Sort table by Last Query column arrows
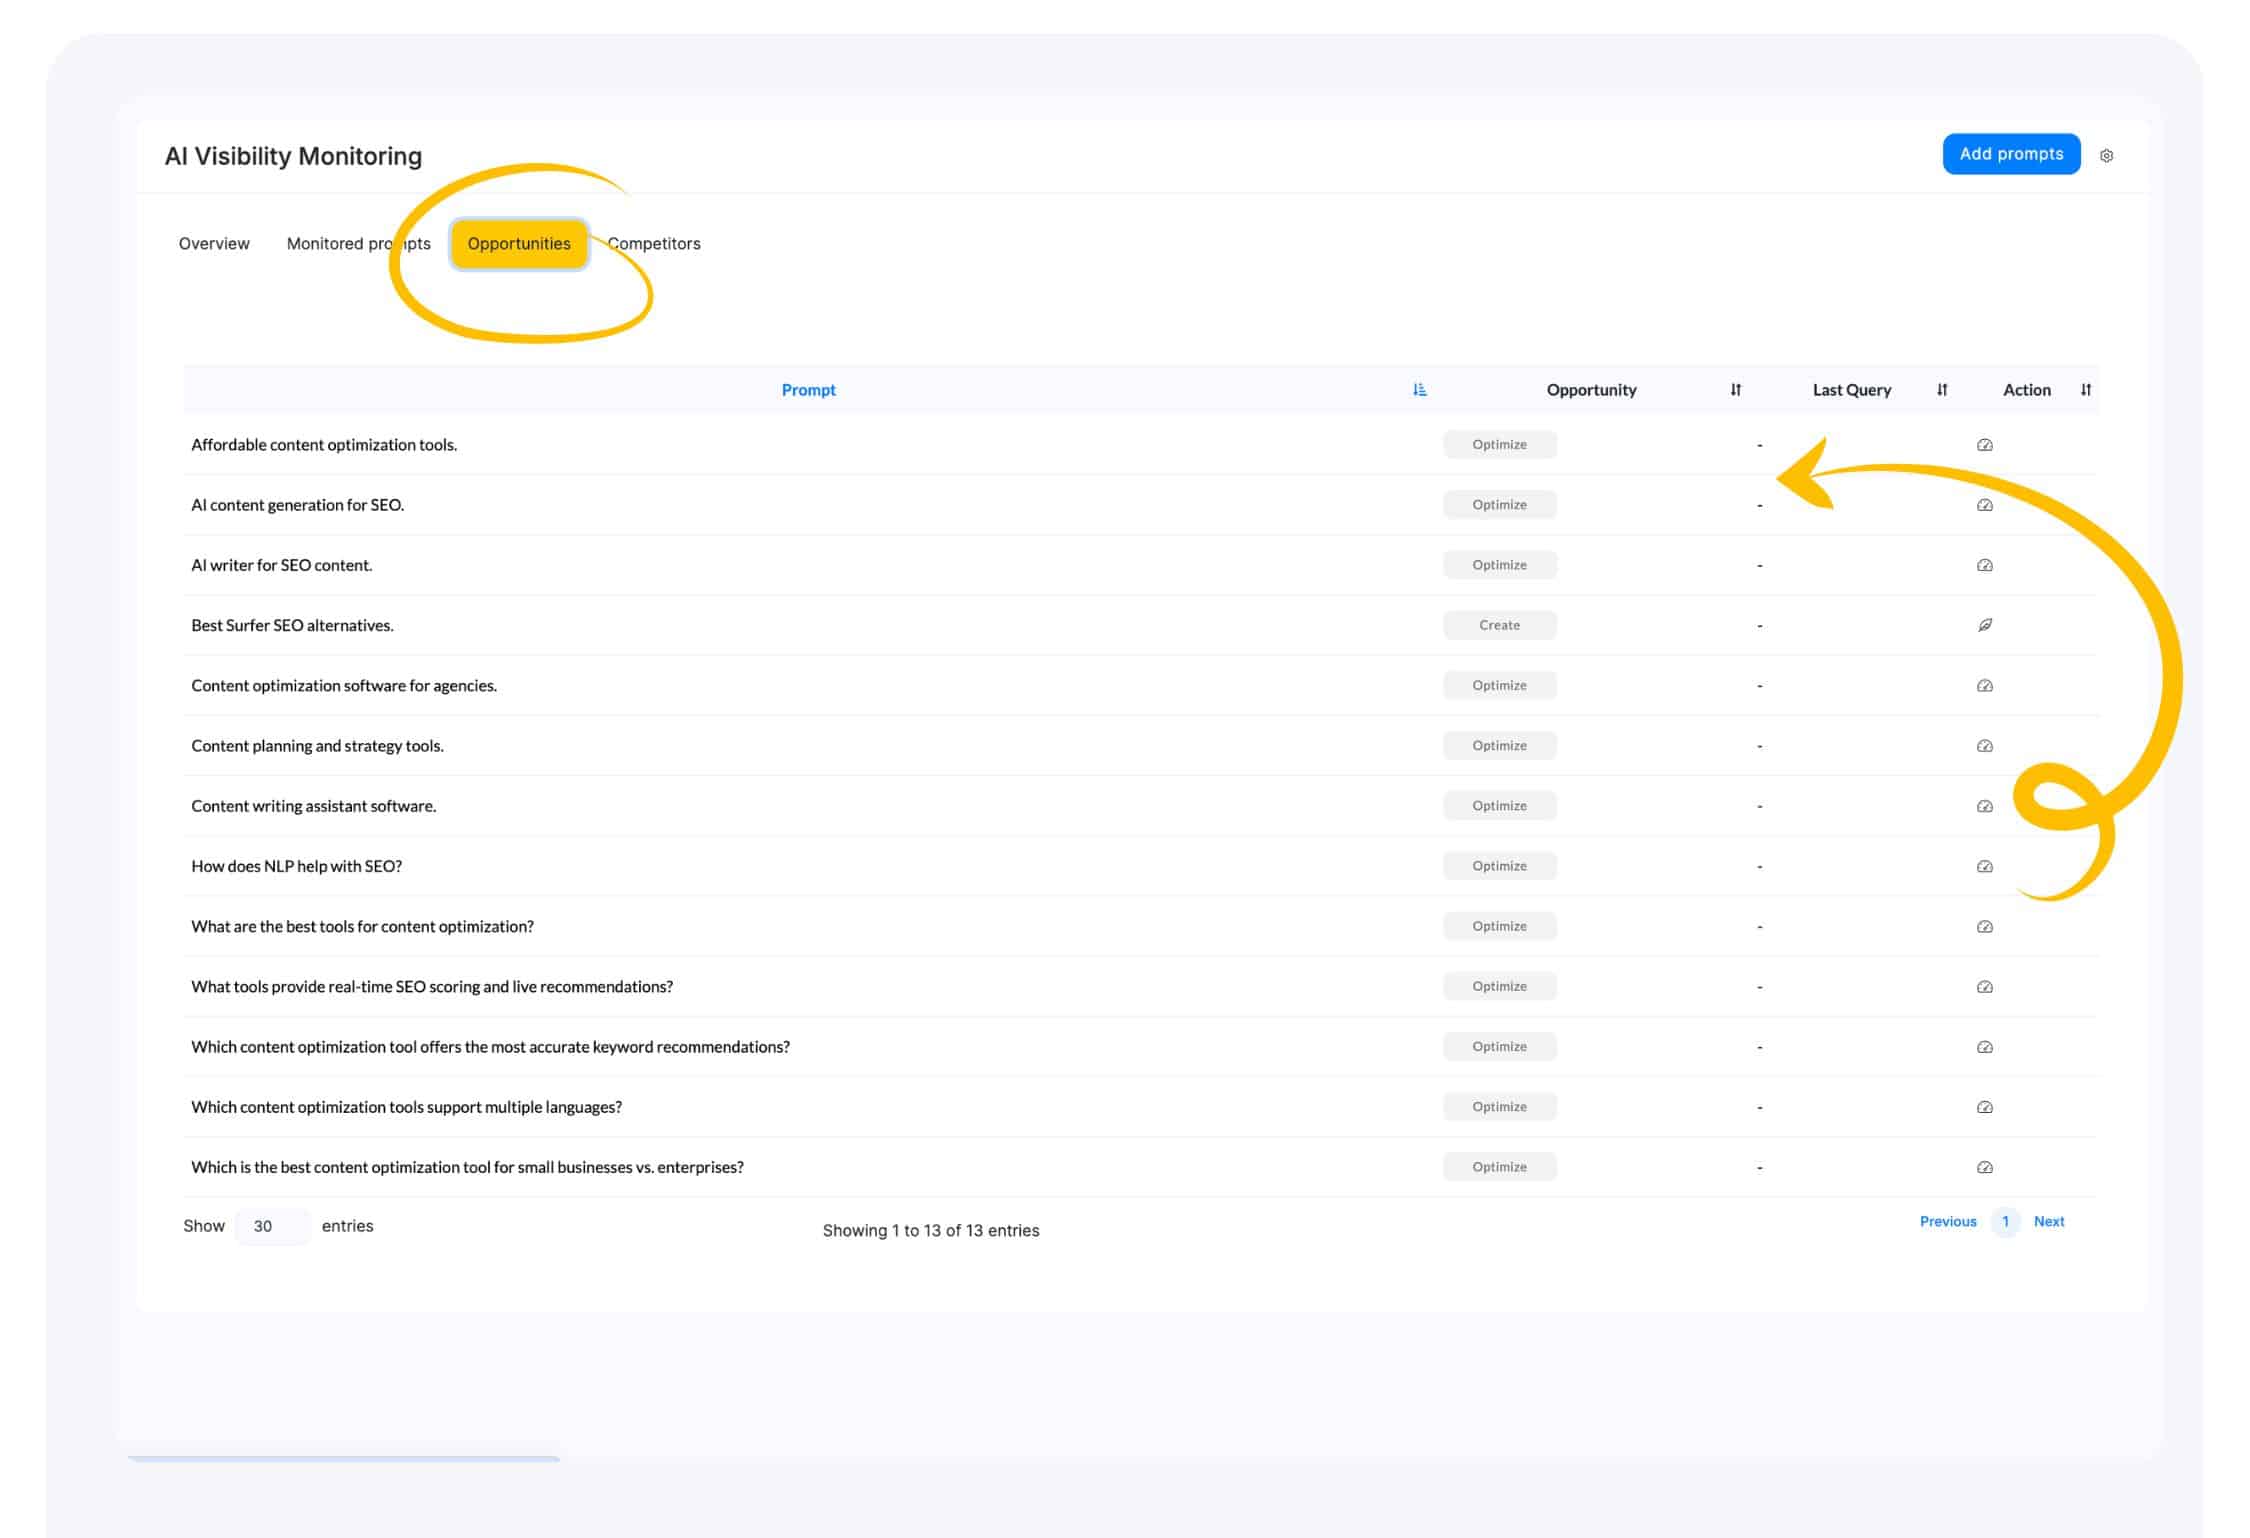 1941,390
